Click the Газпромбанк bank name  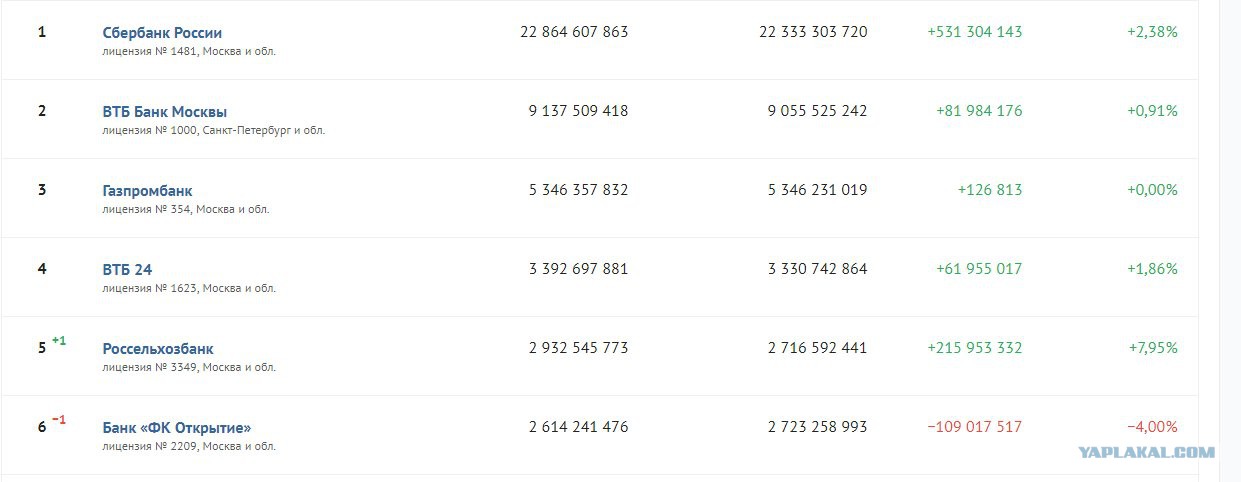point(147,191)
